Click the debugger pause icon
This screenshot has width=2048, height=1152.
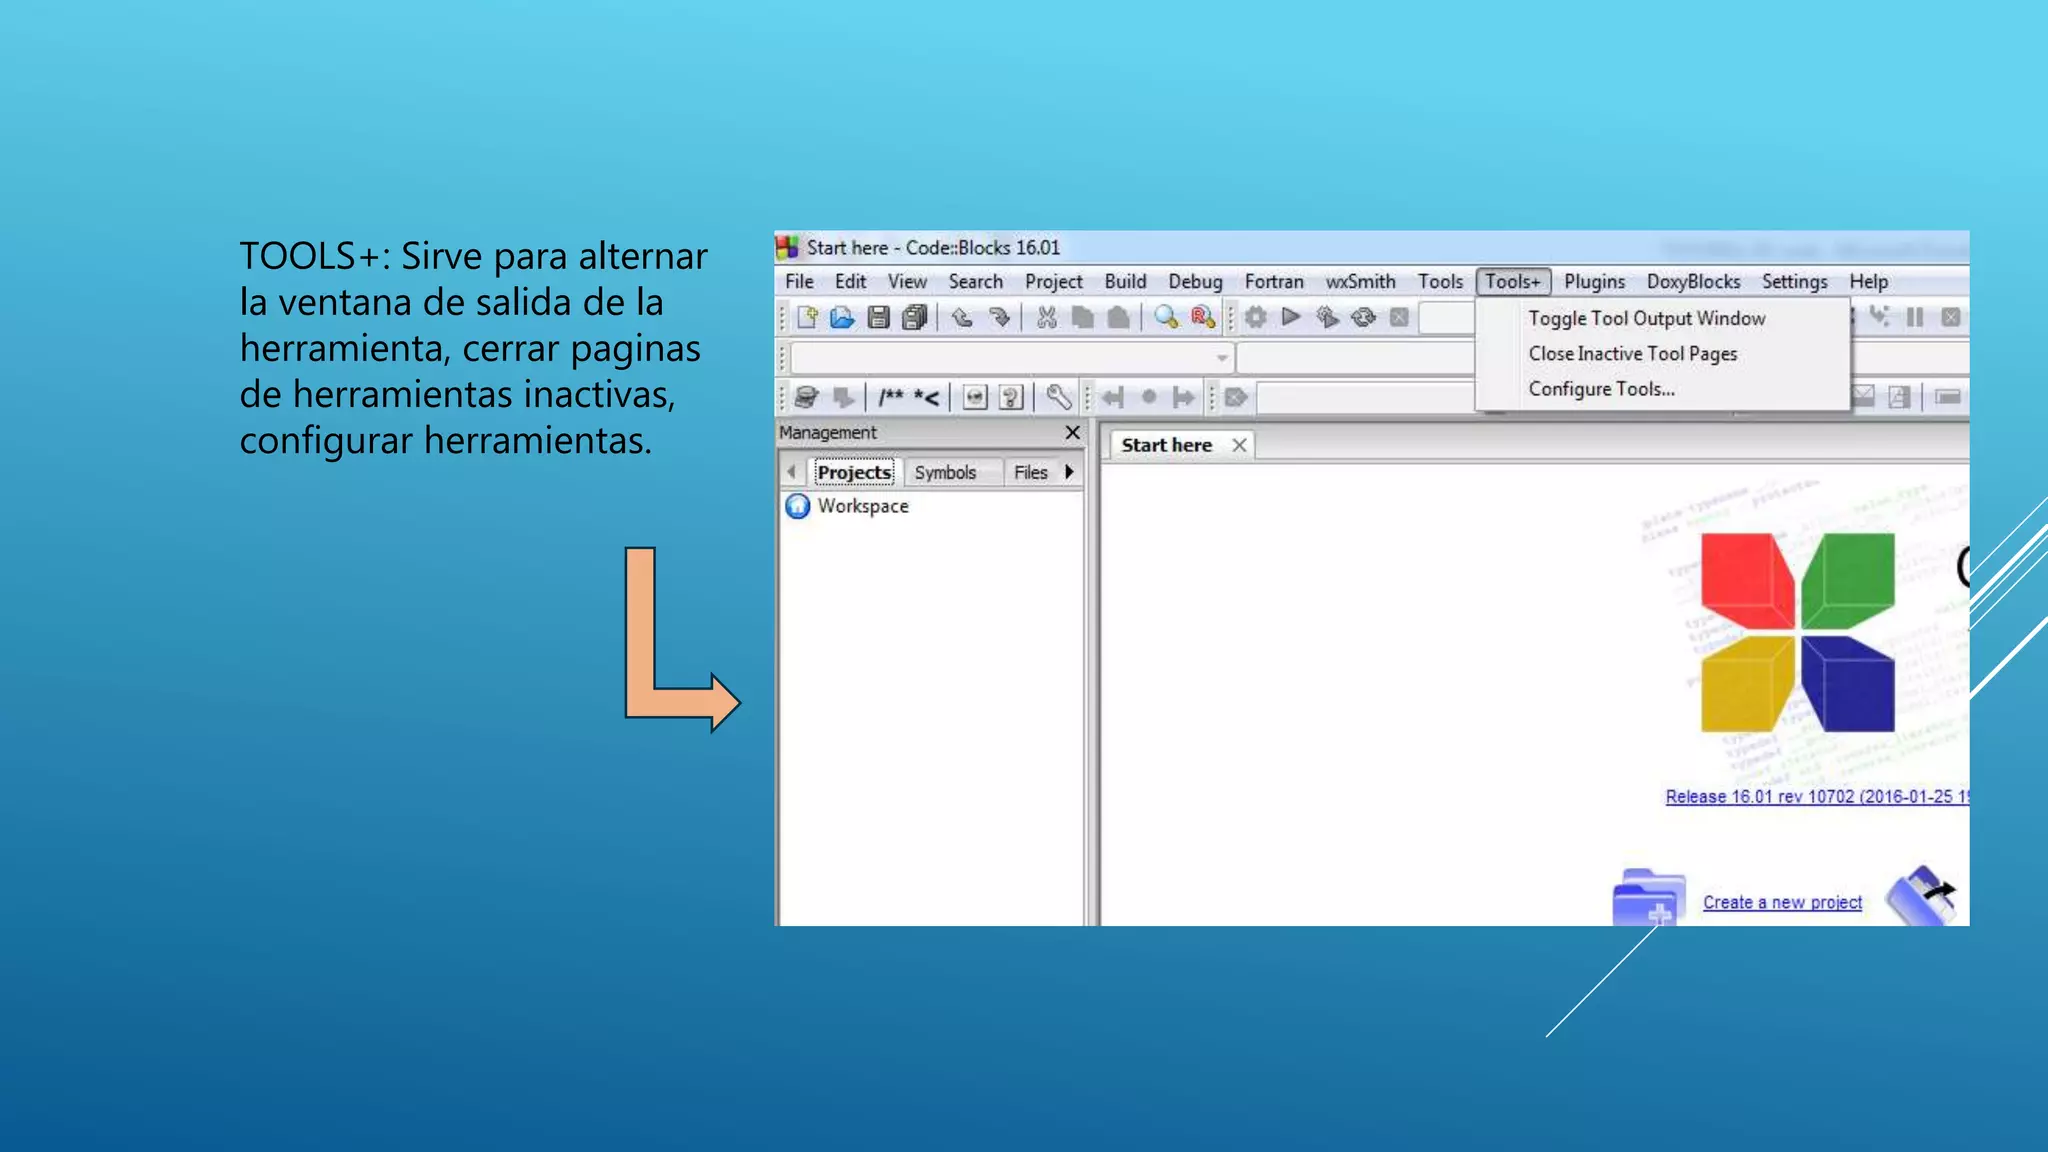1915,318
